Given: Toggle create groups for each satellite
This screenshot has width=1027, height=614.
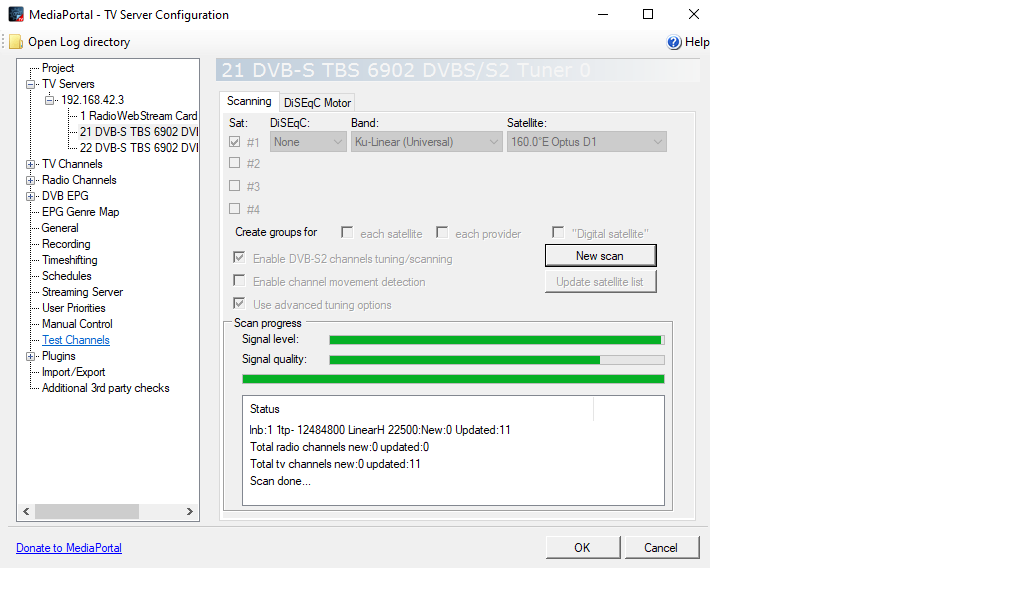Looking at the screenshot, I should tap(347, 233).
